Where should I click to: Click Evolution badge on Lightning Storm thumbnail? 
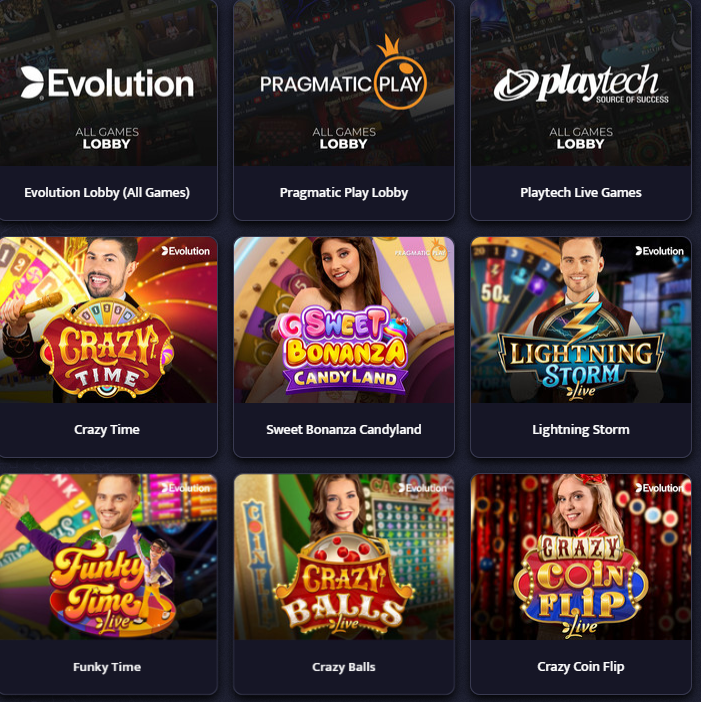[659, 251]
